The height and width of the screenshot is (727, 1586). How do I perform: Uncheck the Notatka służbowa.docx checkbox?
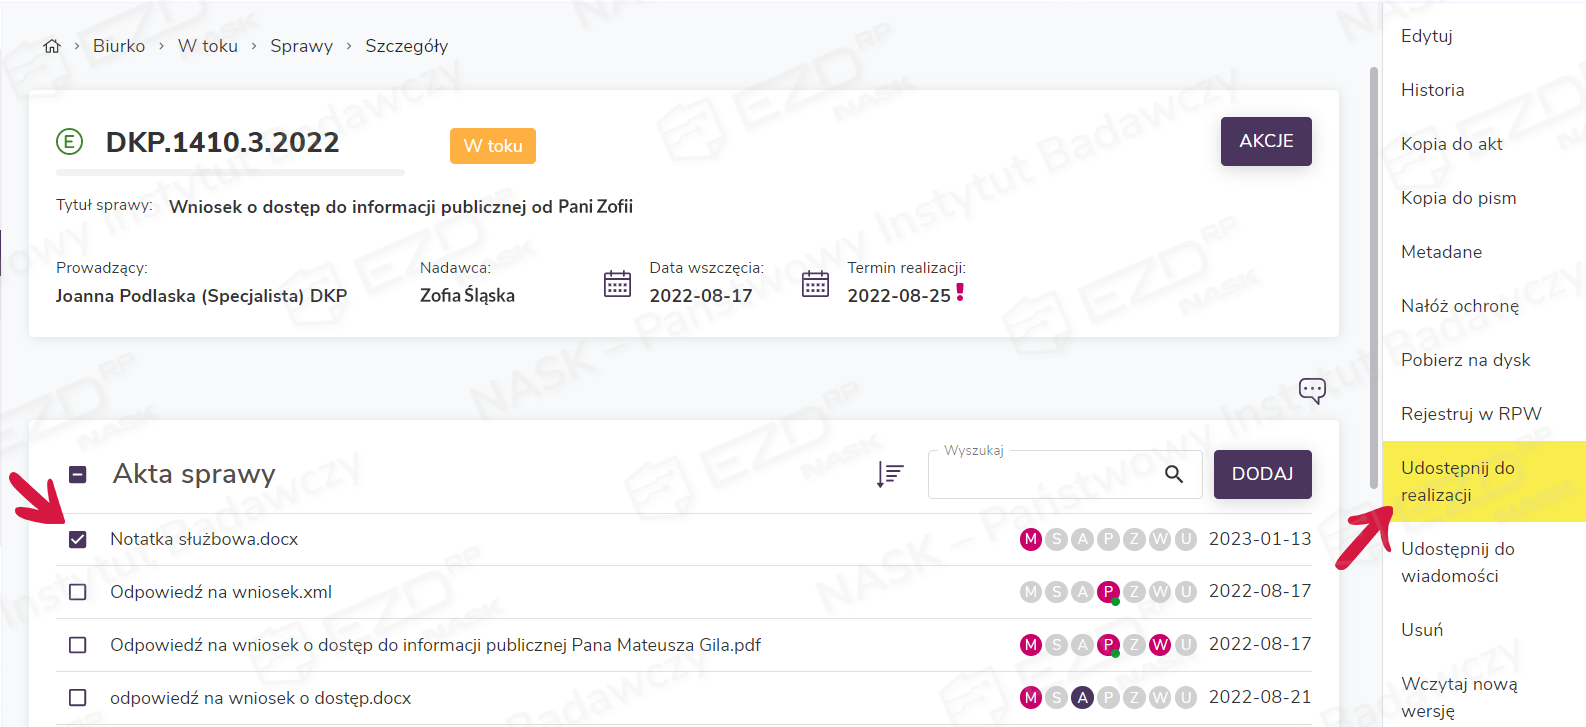tap(77, 540)
